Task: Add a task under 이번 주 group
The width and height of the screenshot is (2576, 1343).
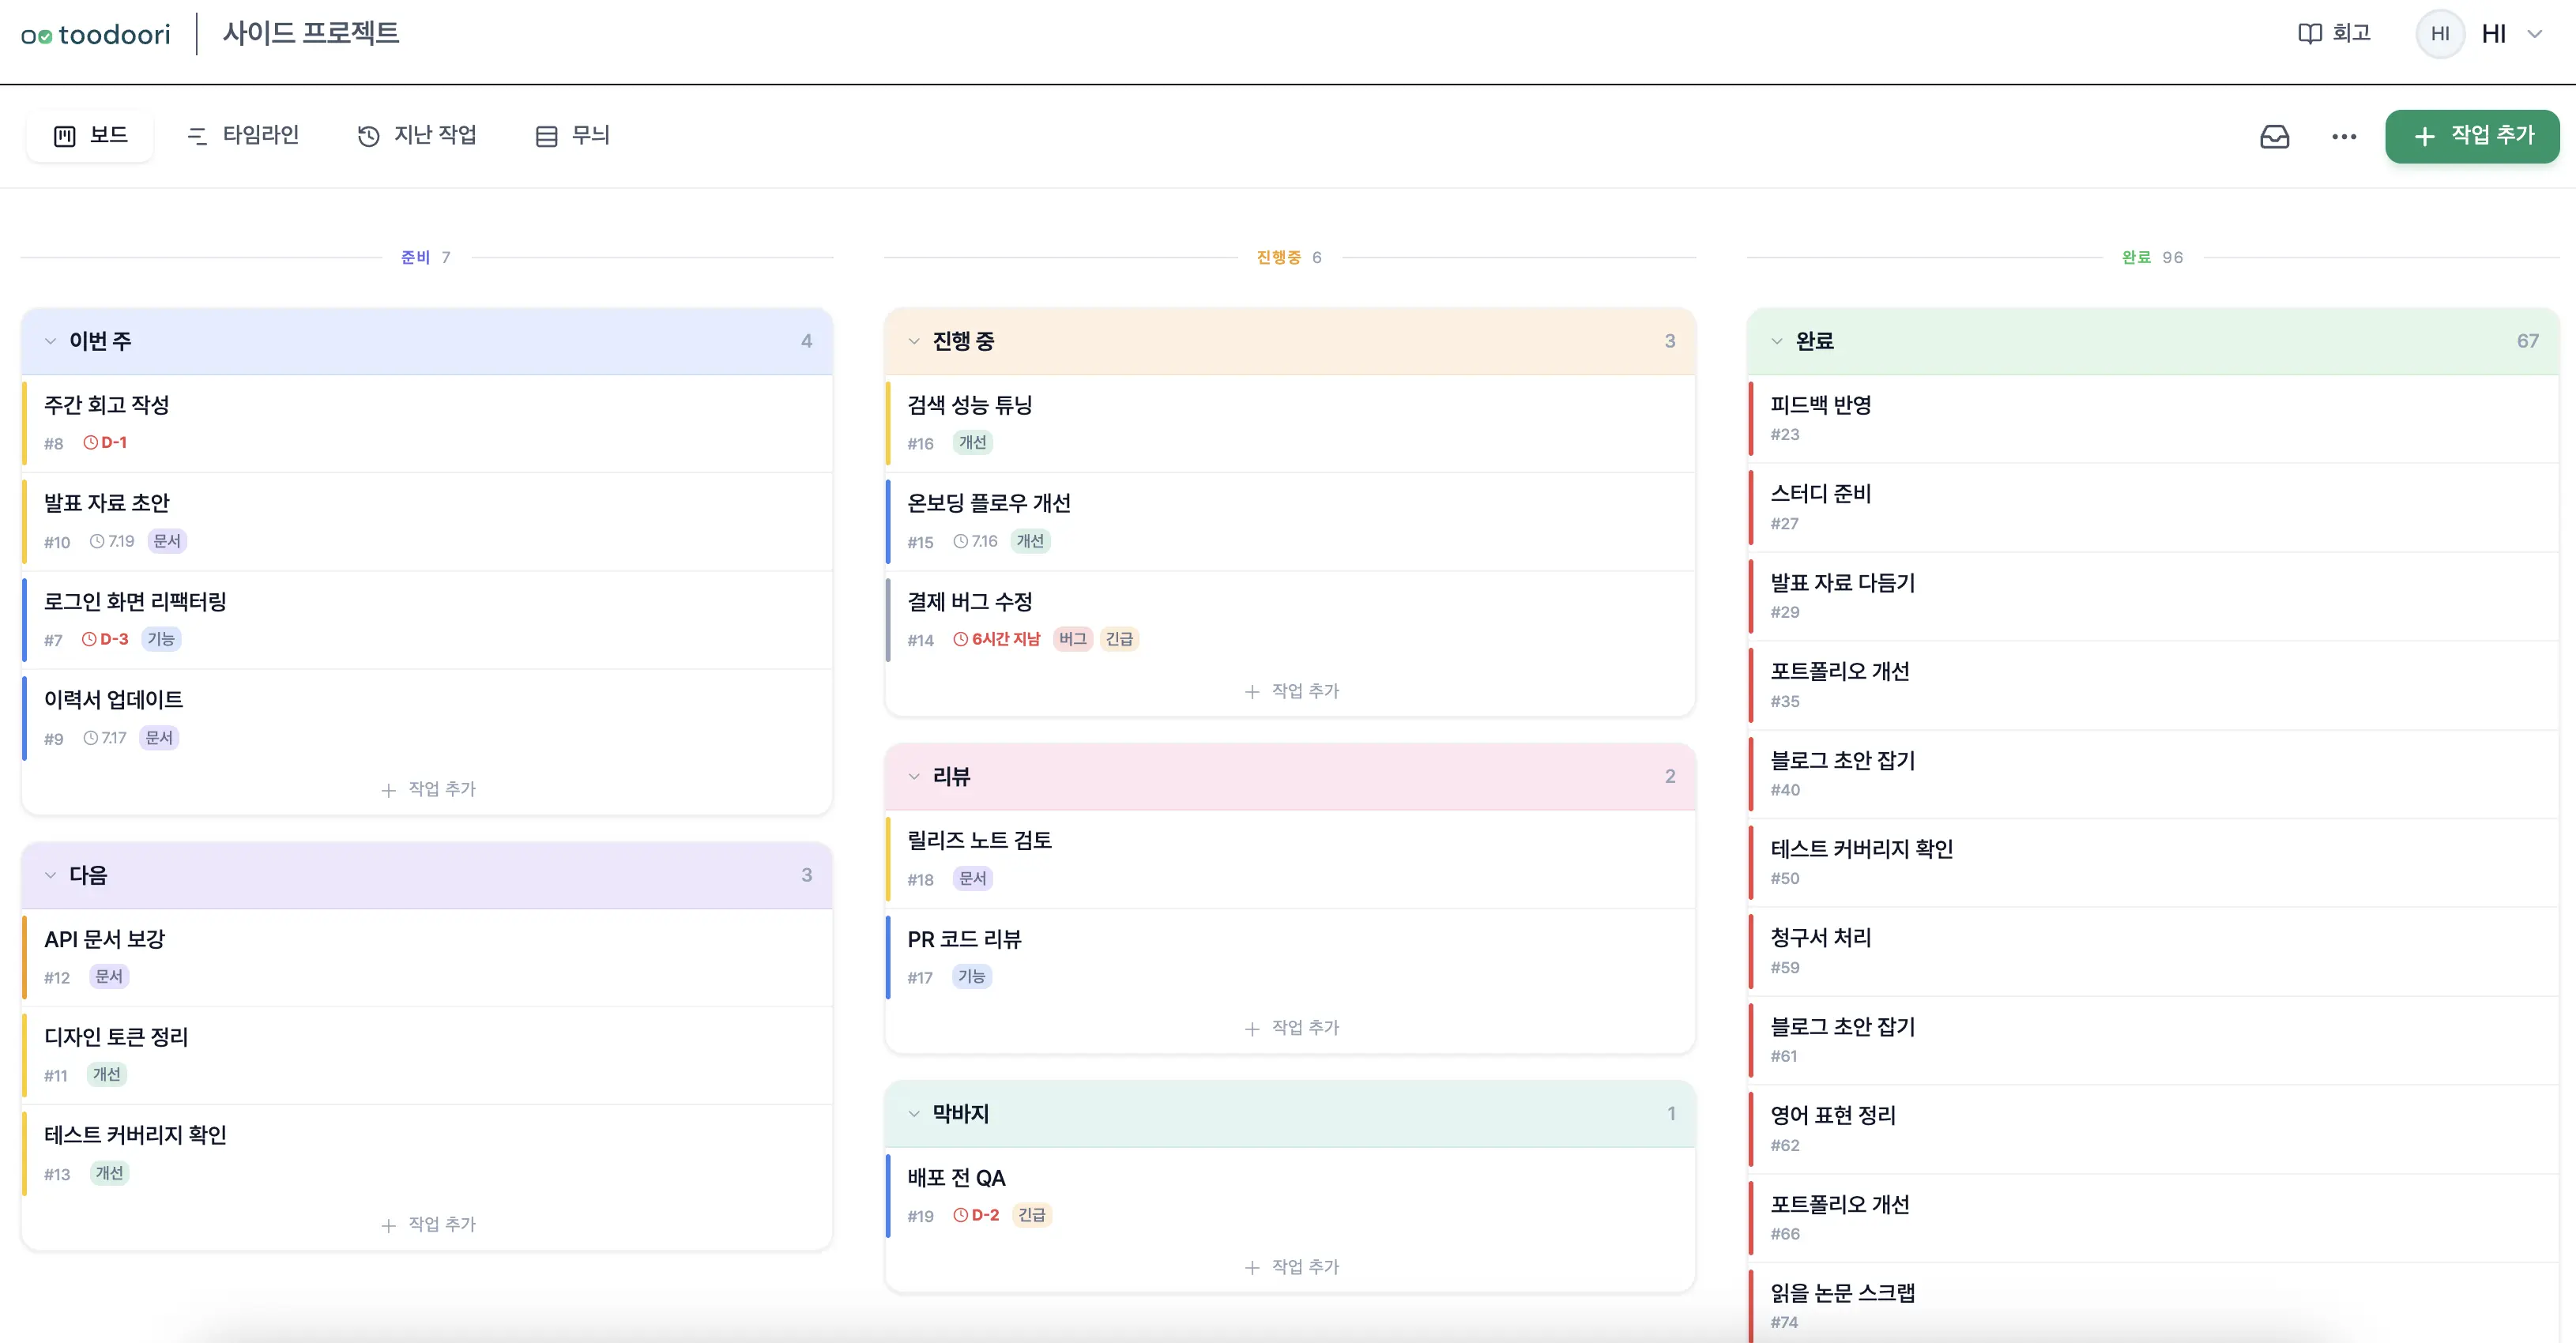Action: [x=428, y=789]
